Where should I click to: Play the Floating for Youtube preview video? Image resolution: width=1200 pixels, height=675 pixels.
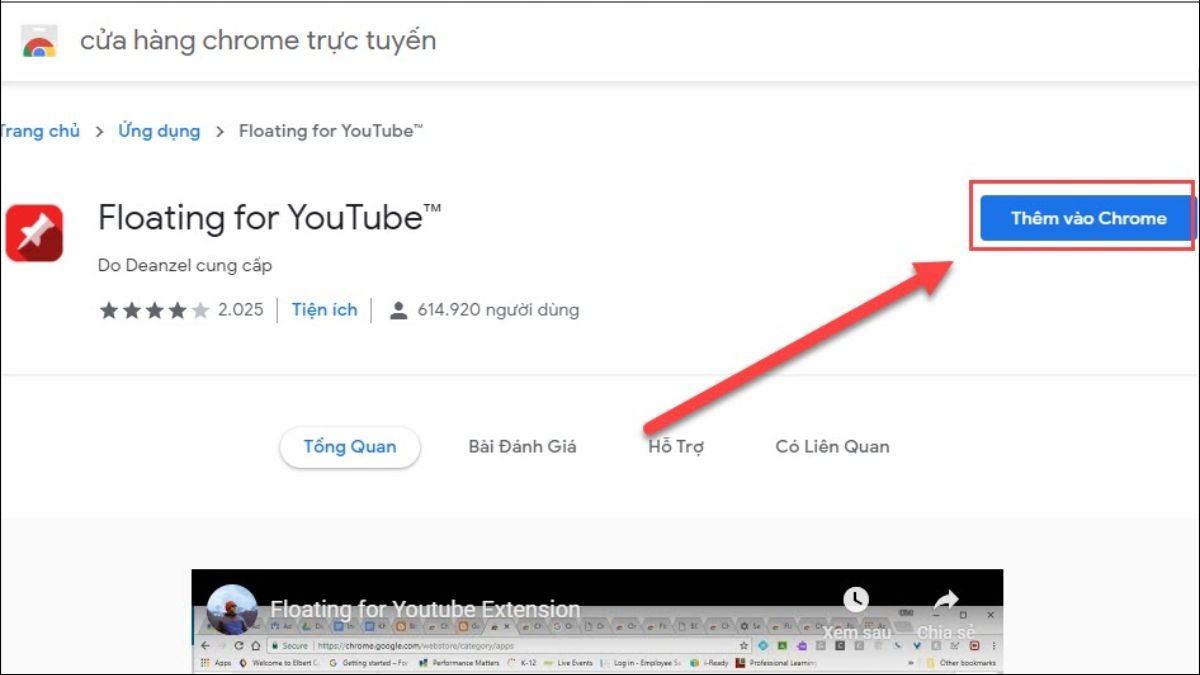(597, 622)
